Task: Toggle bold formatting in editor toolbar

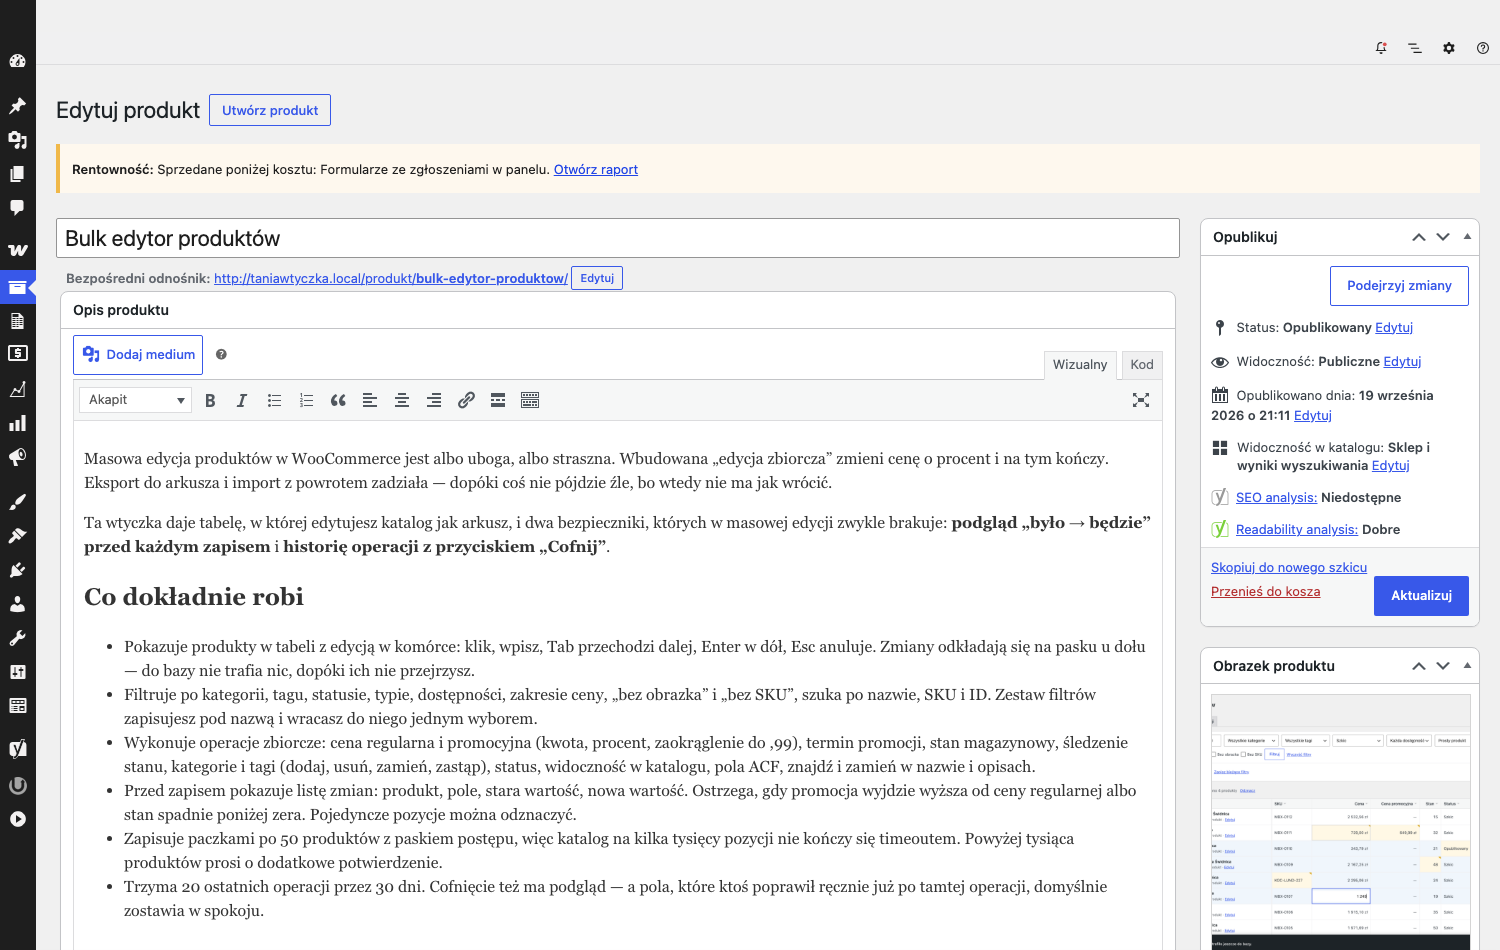Action: point(210,400)
